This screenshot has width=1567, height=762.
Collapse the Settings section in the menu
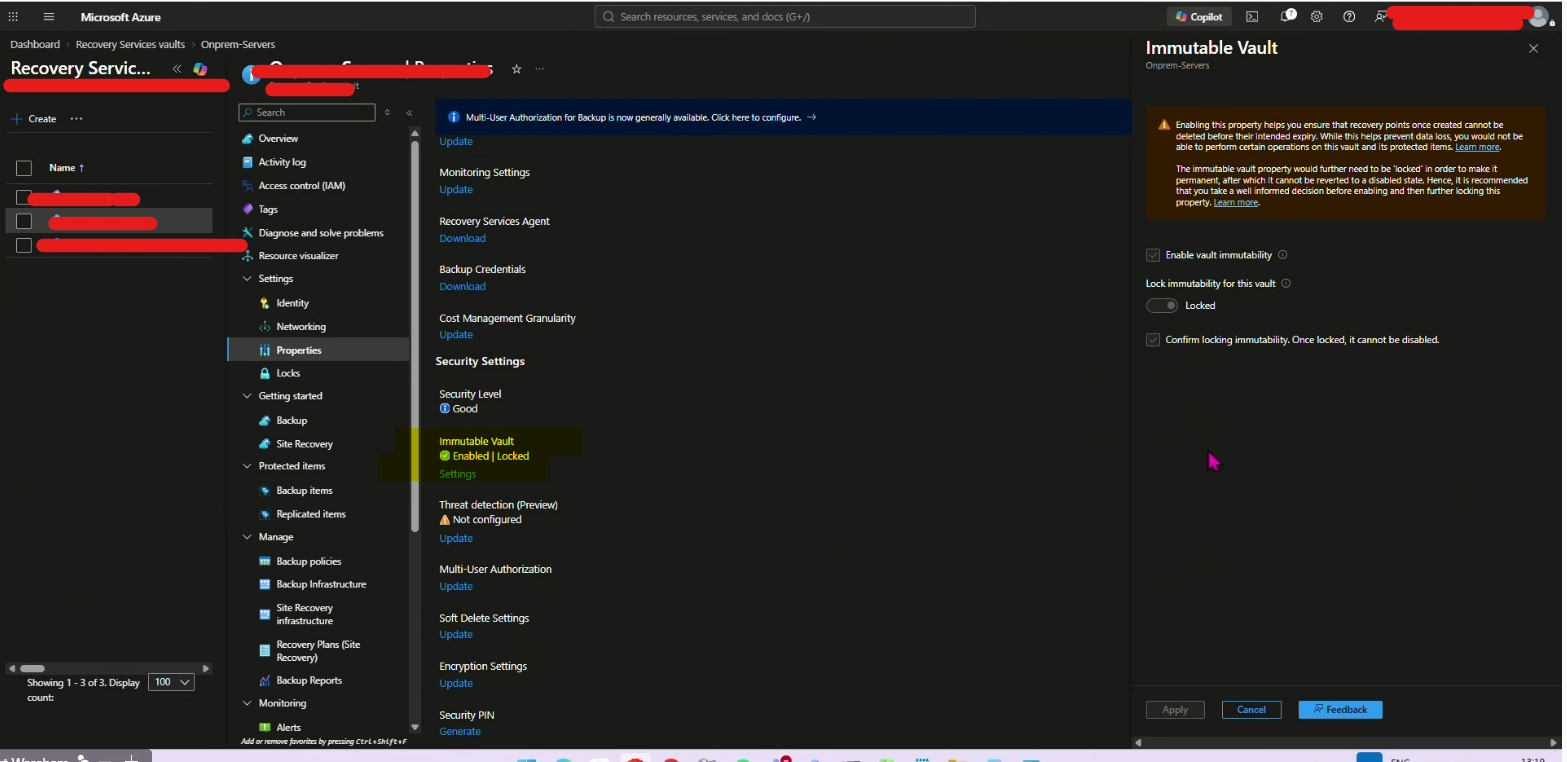click(248, 279)
